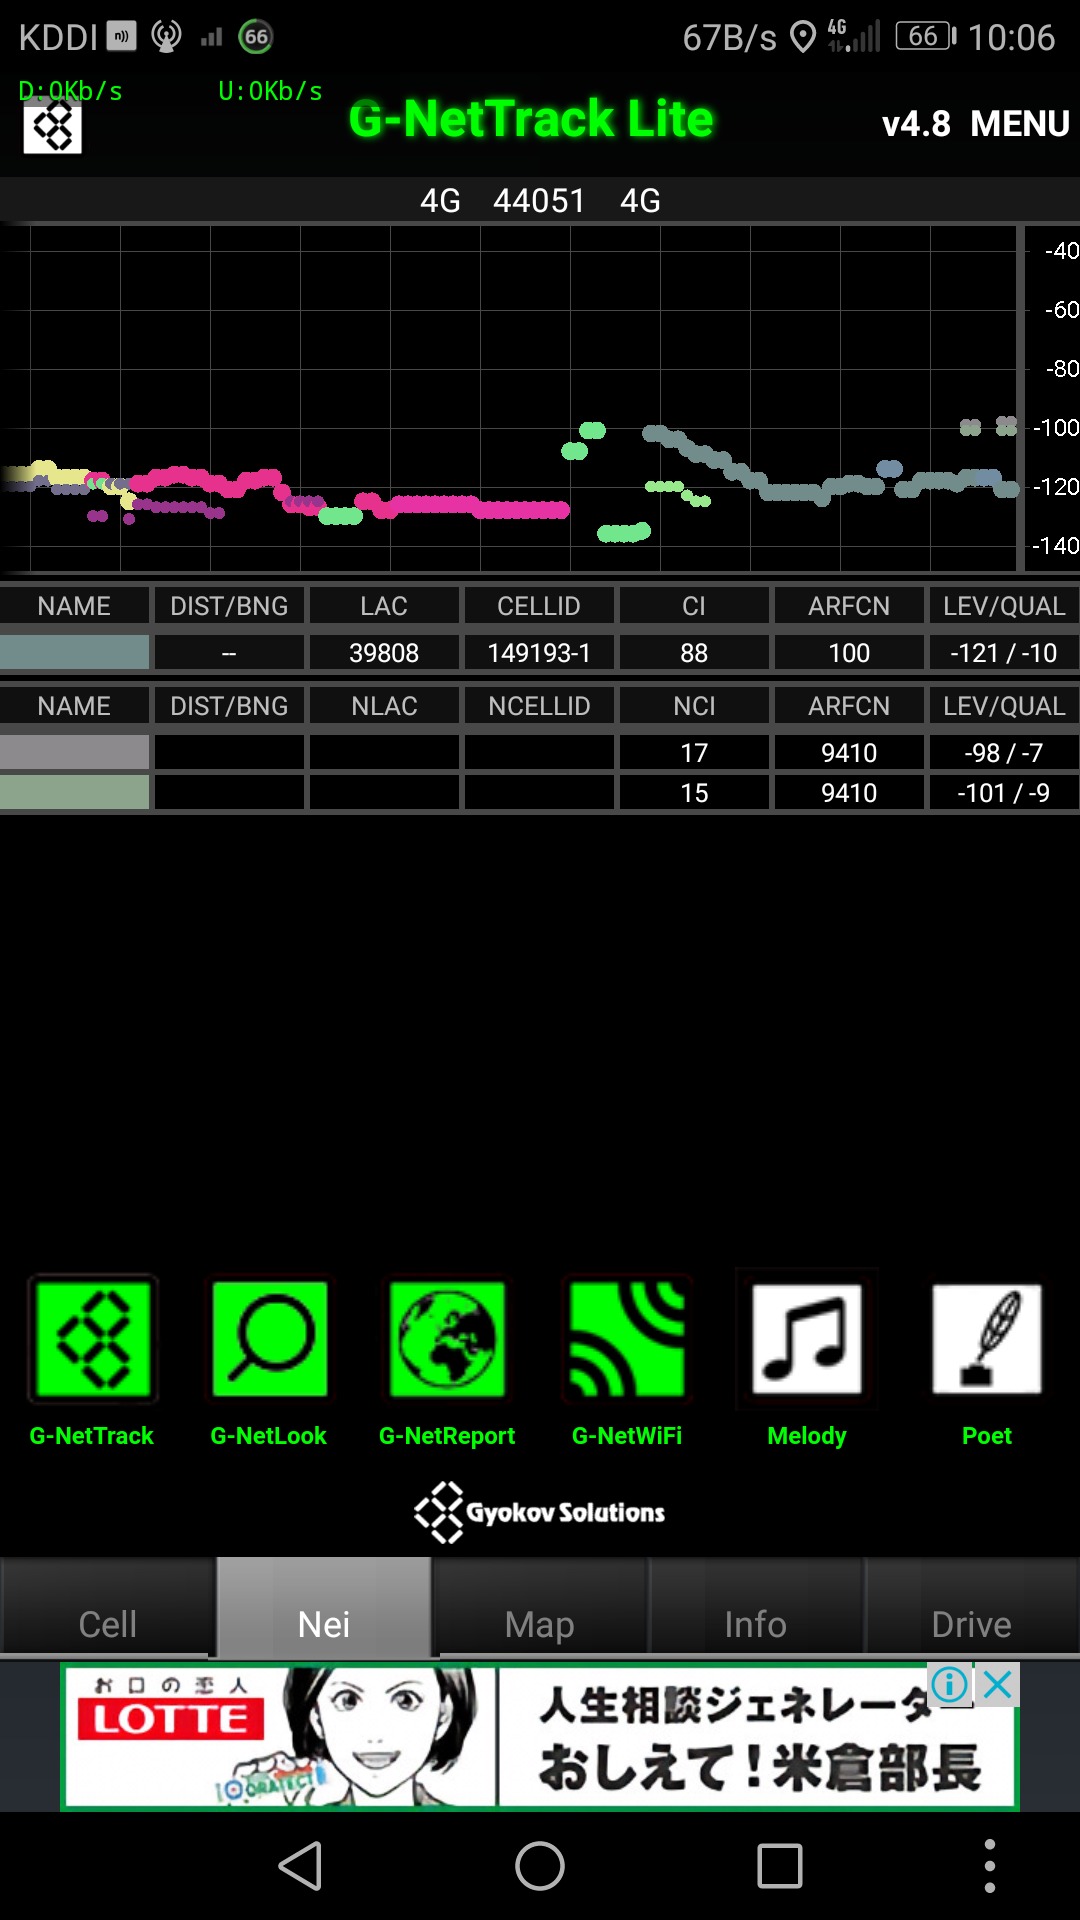Tap the NLAC column header

coord(384,706)
